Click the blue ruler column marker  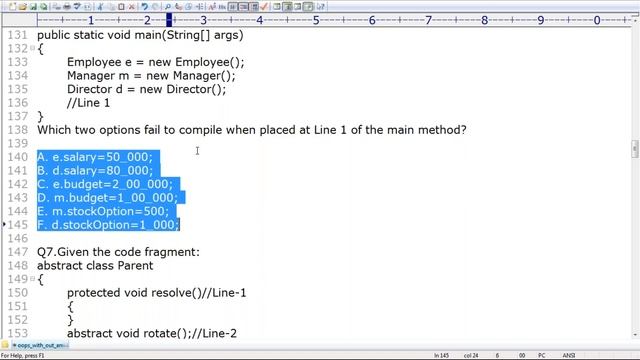[x=169, y=20]
